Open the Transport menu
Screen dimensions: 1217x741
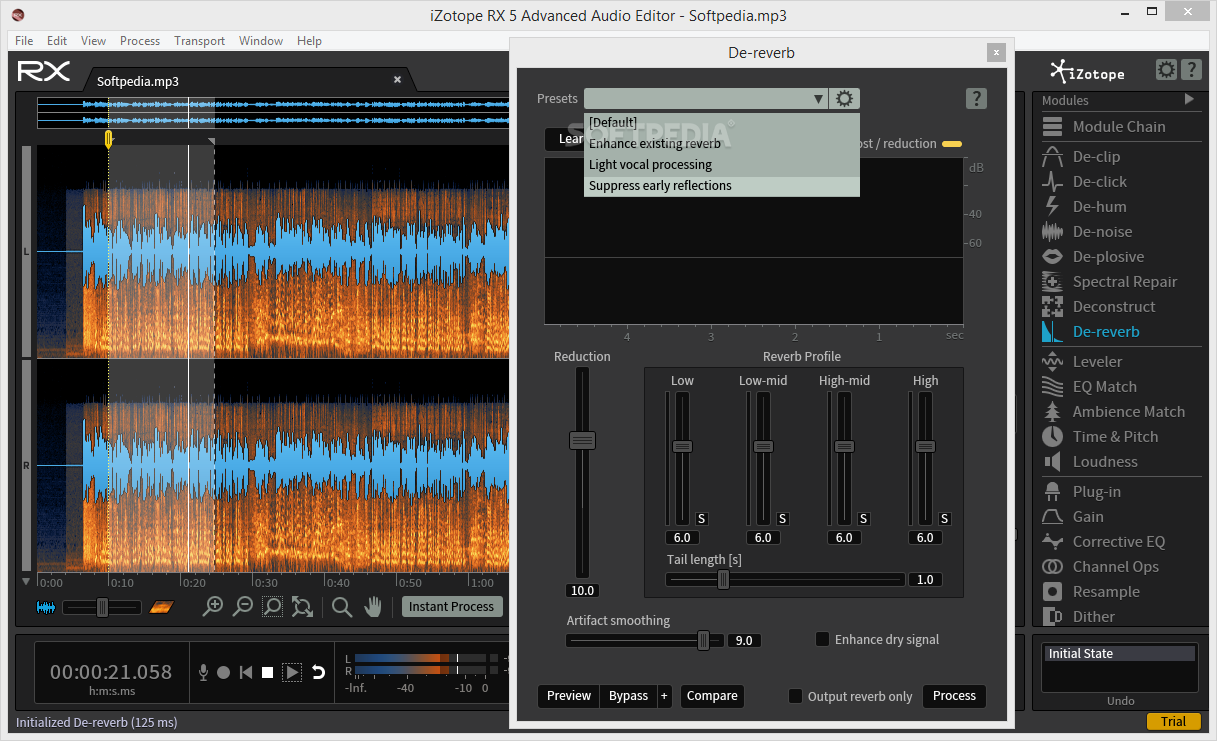200,41
